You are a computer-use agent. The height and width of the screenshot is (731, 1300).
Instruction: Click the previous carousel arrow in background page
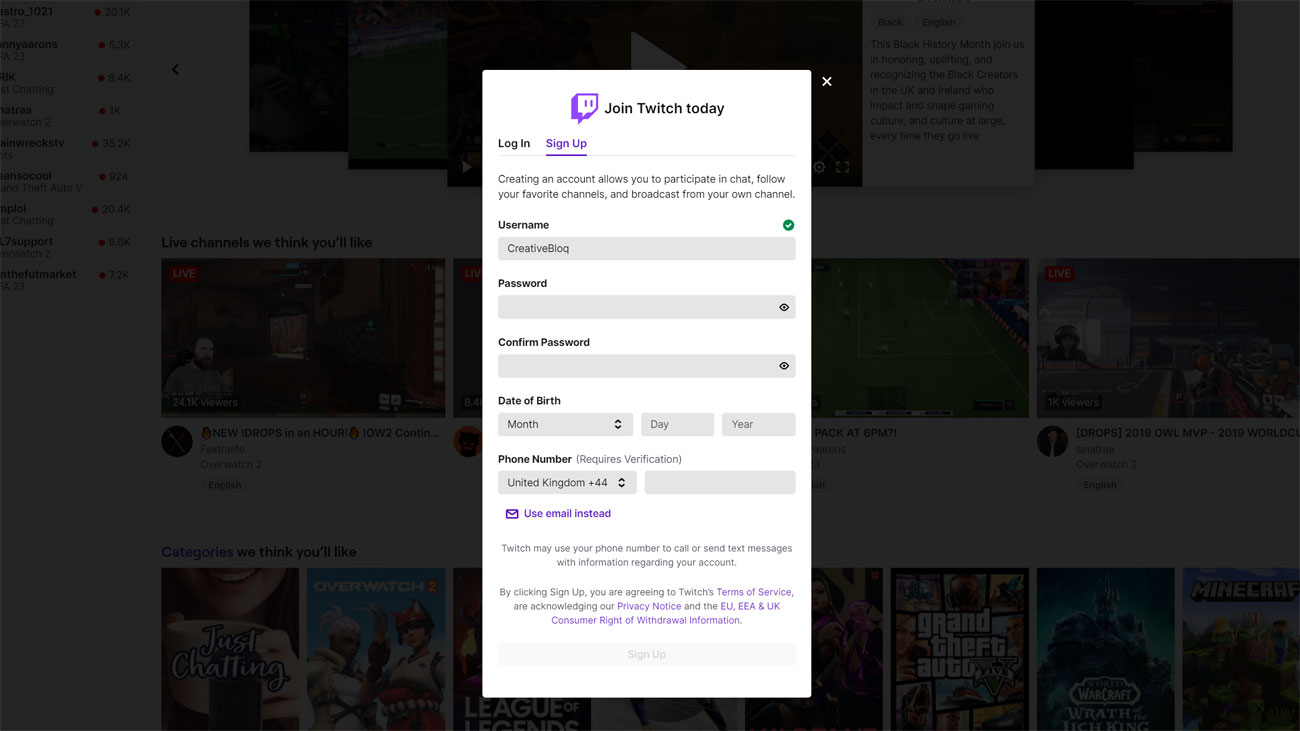click(x=175, y=69)
